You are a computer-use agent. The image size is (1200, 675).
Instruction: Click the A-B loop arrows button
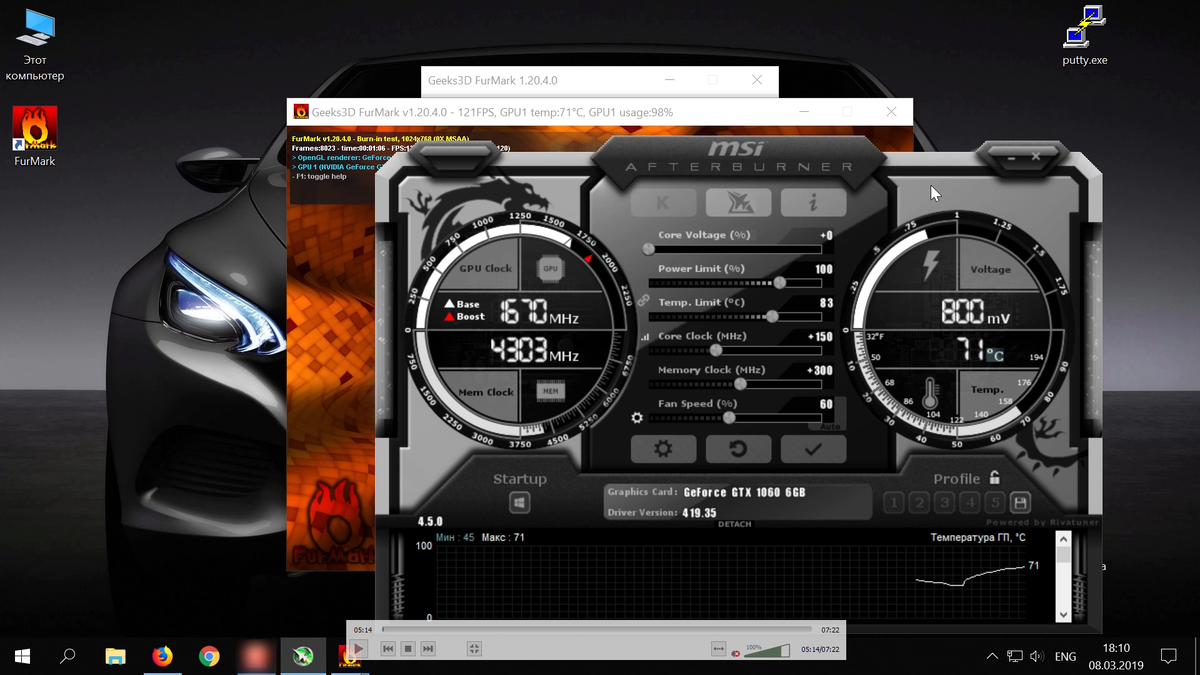[x=718, y=649]
